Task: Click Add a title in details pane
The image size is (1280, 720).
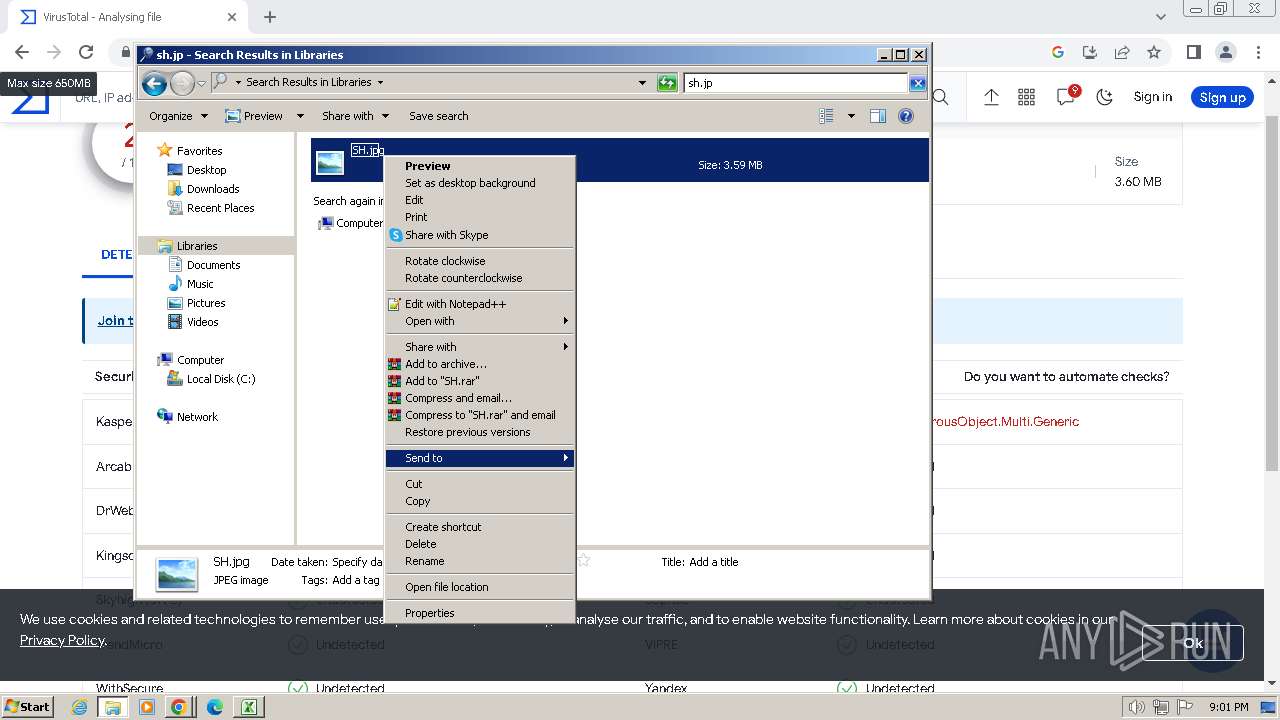Action: coord(714,562)
